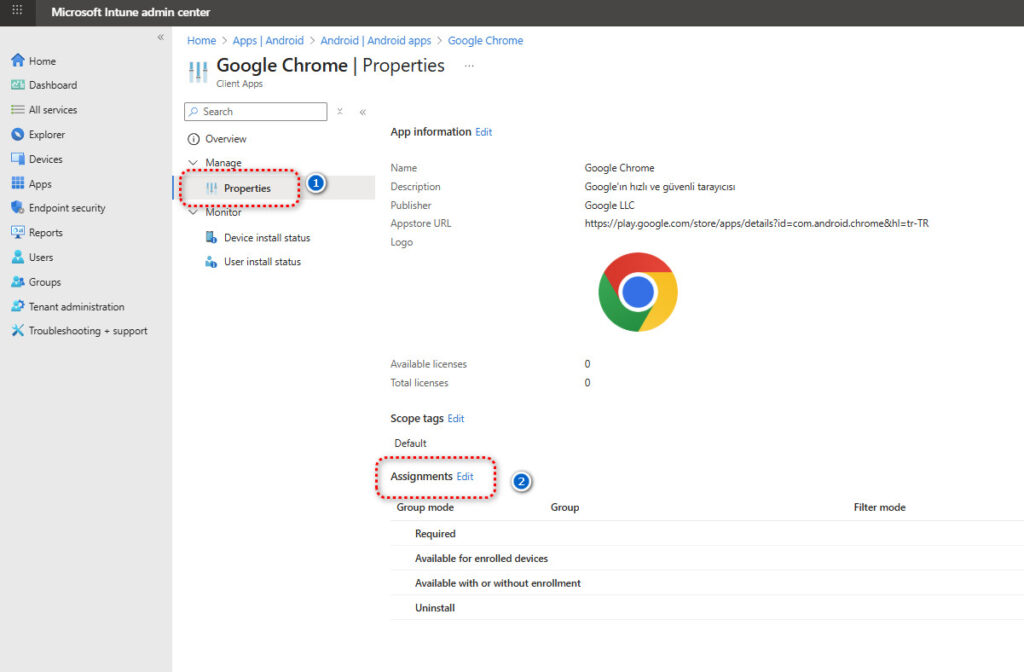Select the Devices icon in sidebar
This screenshot has height=672, width=1024.
coord(17,159)
